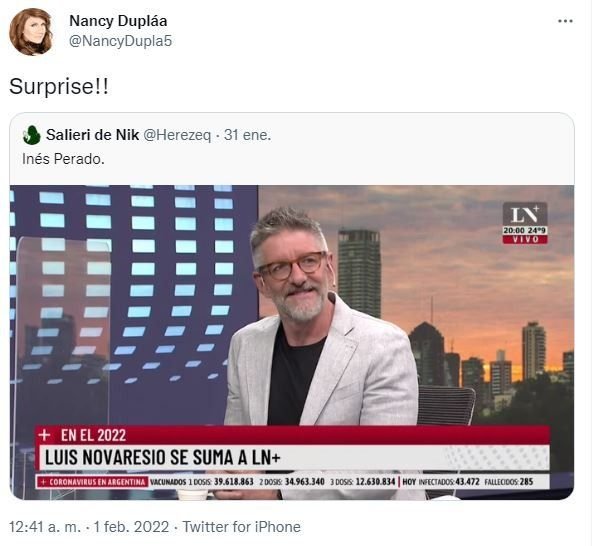Click the Salieri de Nik author name
The image size is (598, 546).
(x=92, y=135)
